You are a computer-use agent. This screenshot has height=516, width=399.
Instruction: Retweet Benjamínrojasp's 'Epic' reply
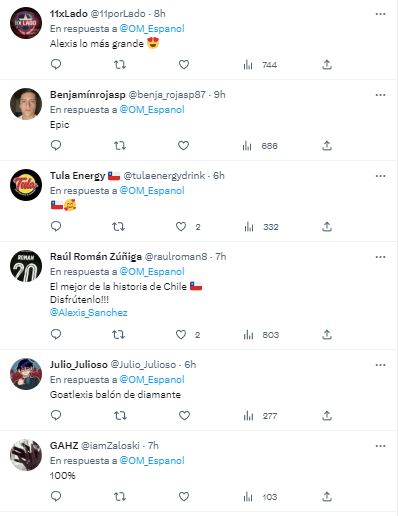click(120, 145)
